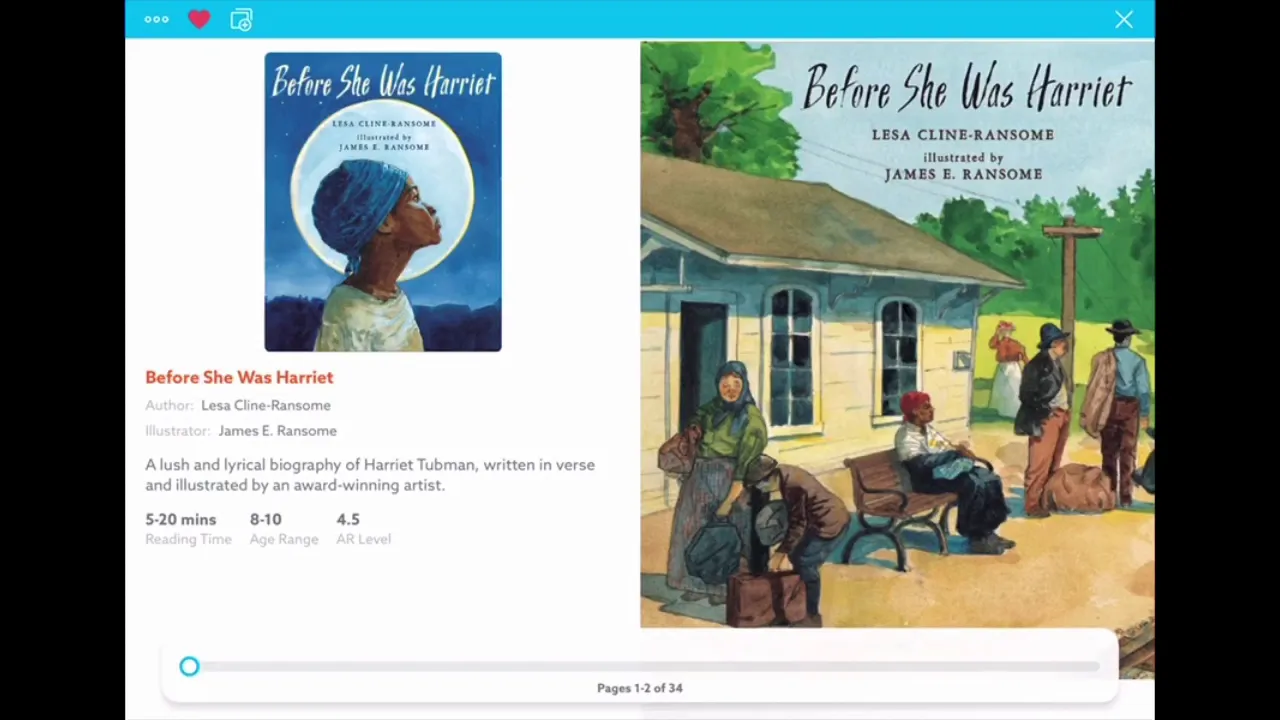Click the orange Before She Was Harriet title

click(x=239, y=377)
